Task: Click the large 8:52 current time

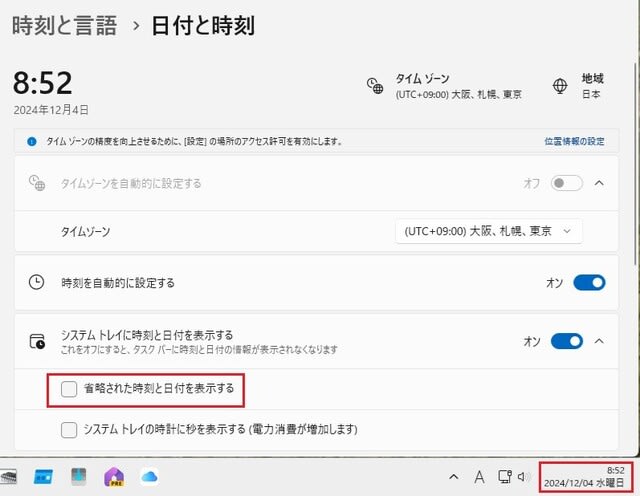Action: (42, 83)
